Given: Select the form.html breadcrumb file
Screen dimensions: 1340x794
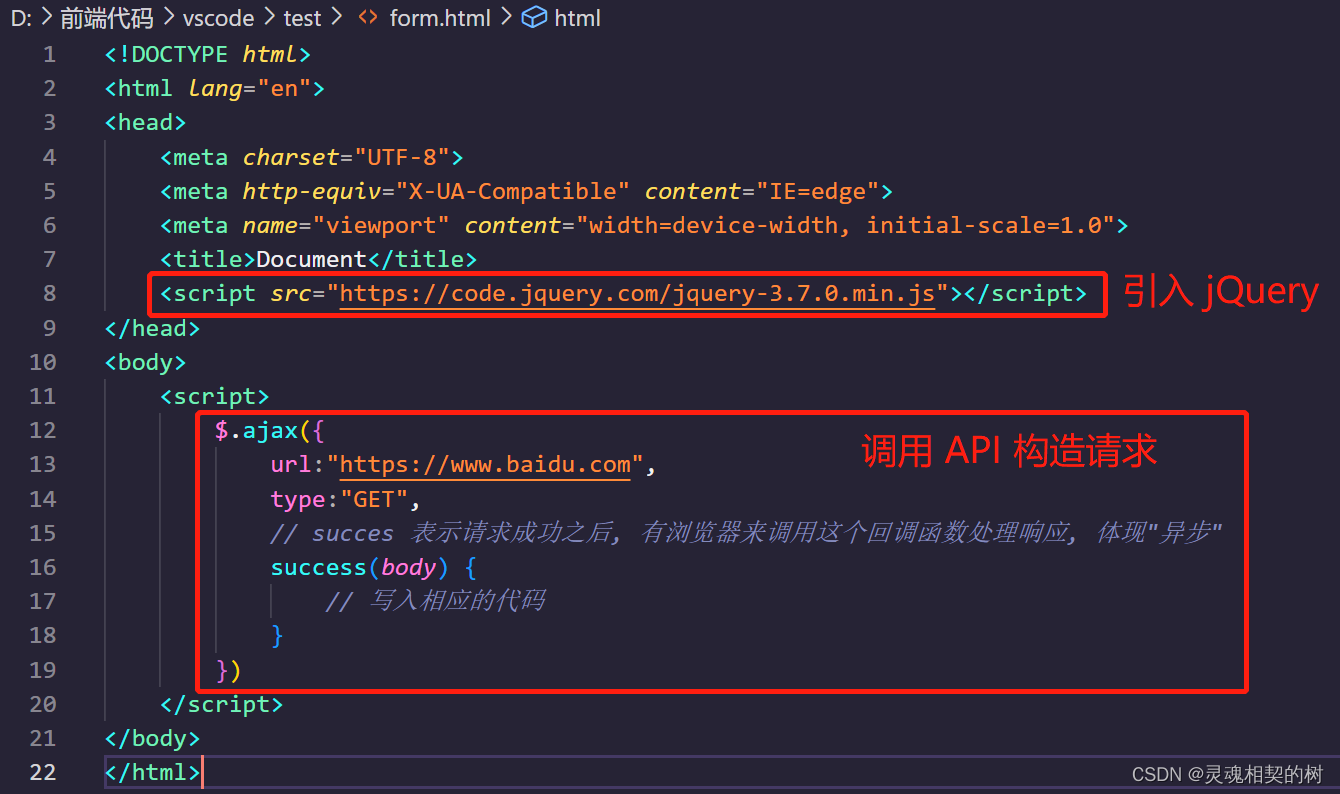Looking at the screenshot, I should tap(438, 18).
